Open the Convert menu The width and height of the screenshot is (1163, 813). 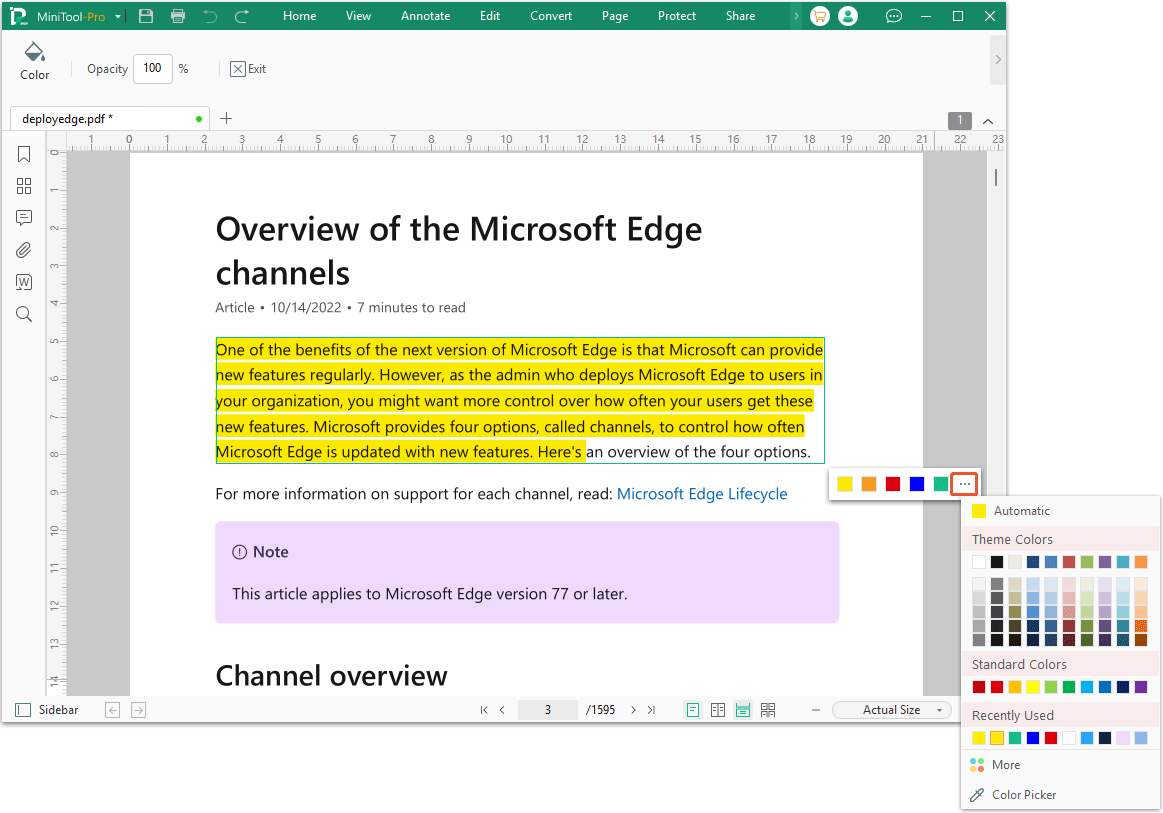click(x=550, y=15)
